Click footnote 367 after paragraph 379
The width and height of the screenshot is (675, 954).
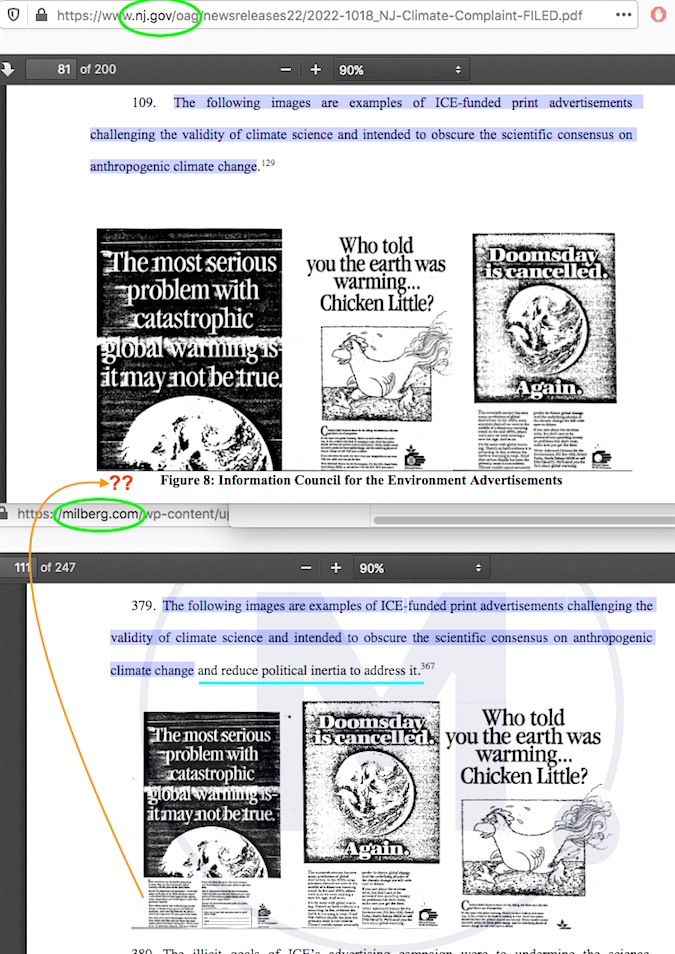coord(427,665)
